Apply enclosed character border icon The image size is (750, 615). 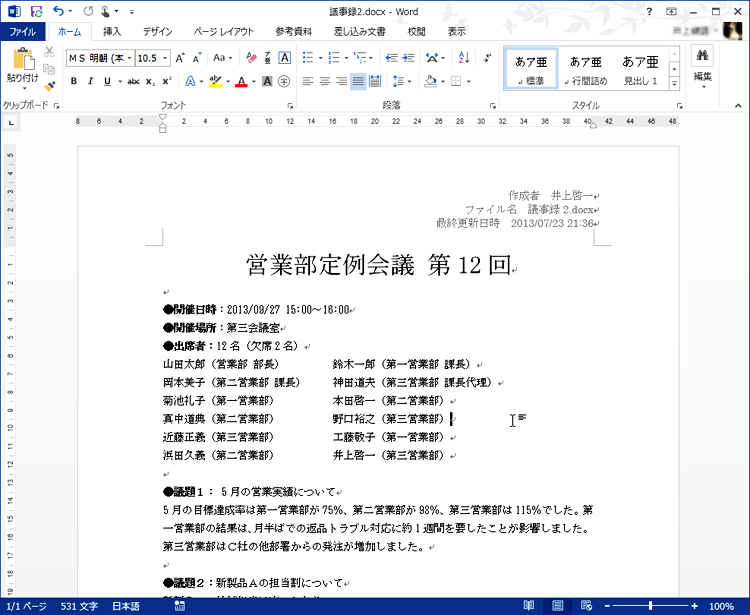click(284, 58)
